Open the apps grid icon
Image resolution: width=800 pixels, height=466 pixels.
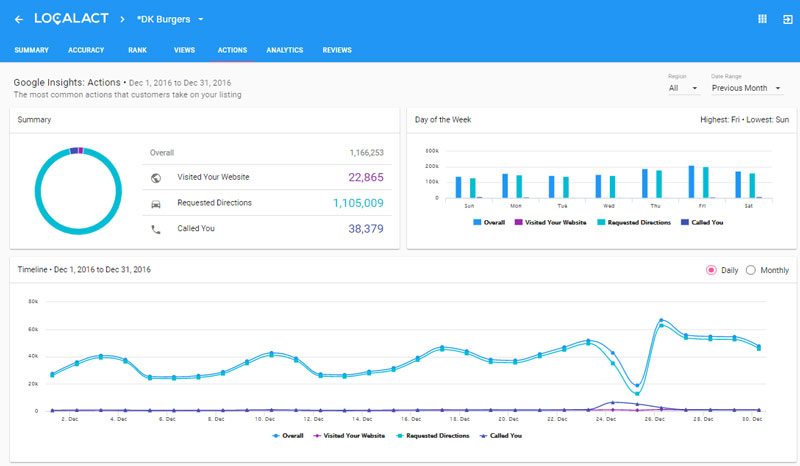(762, 19)
